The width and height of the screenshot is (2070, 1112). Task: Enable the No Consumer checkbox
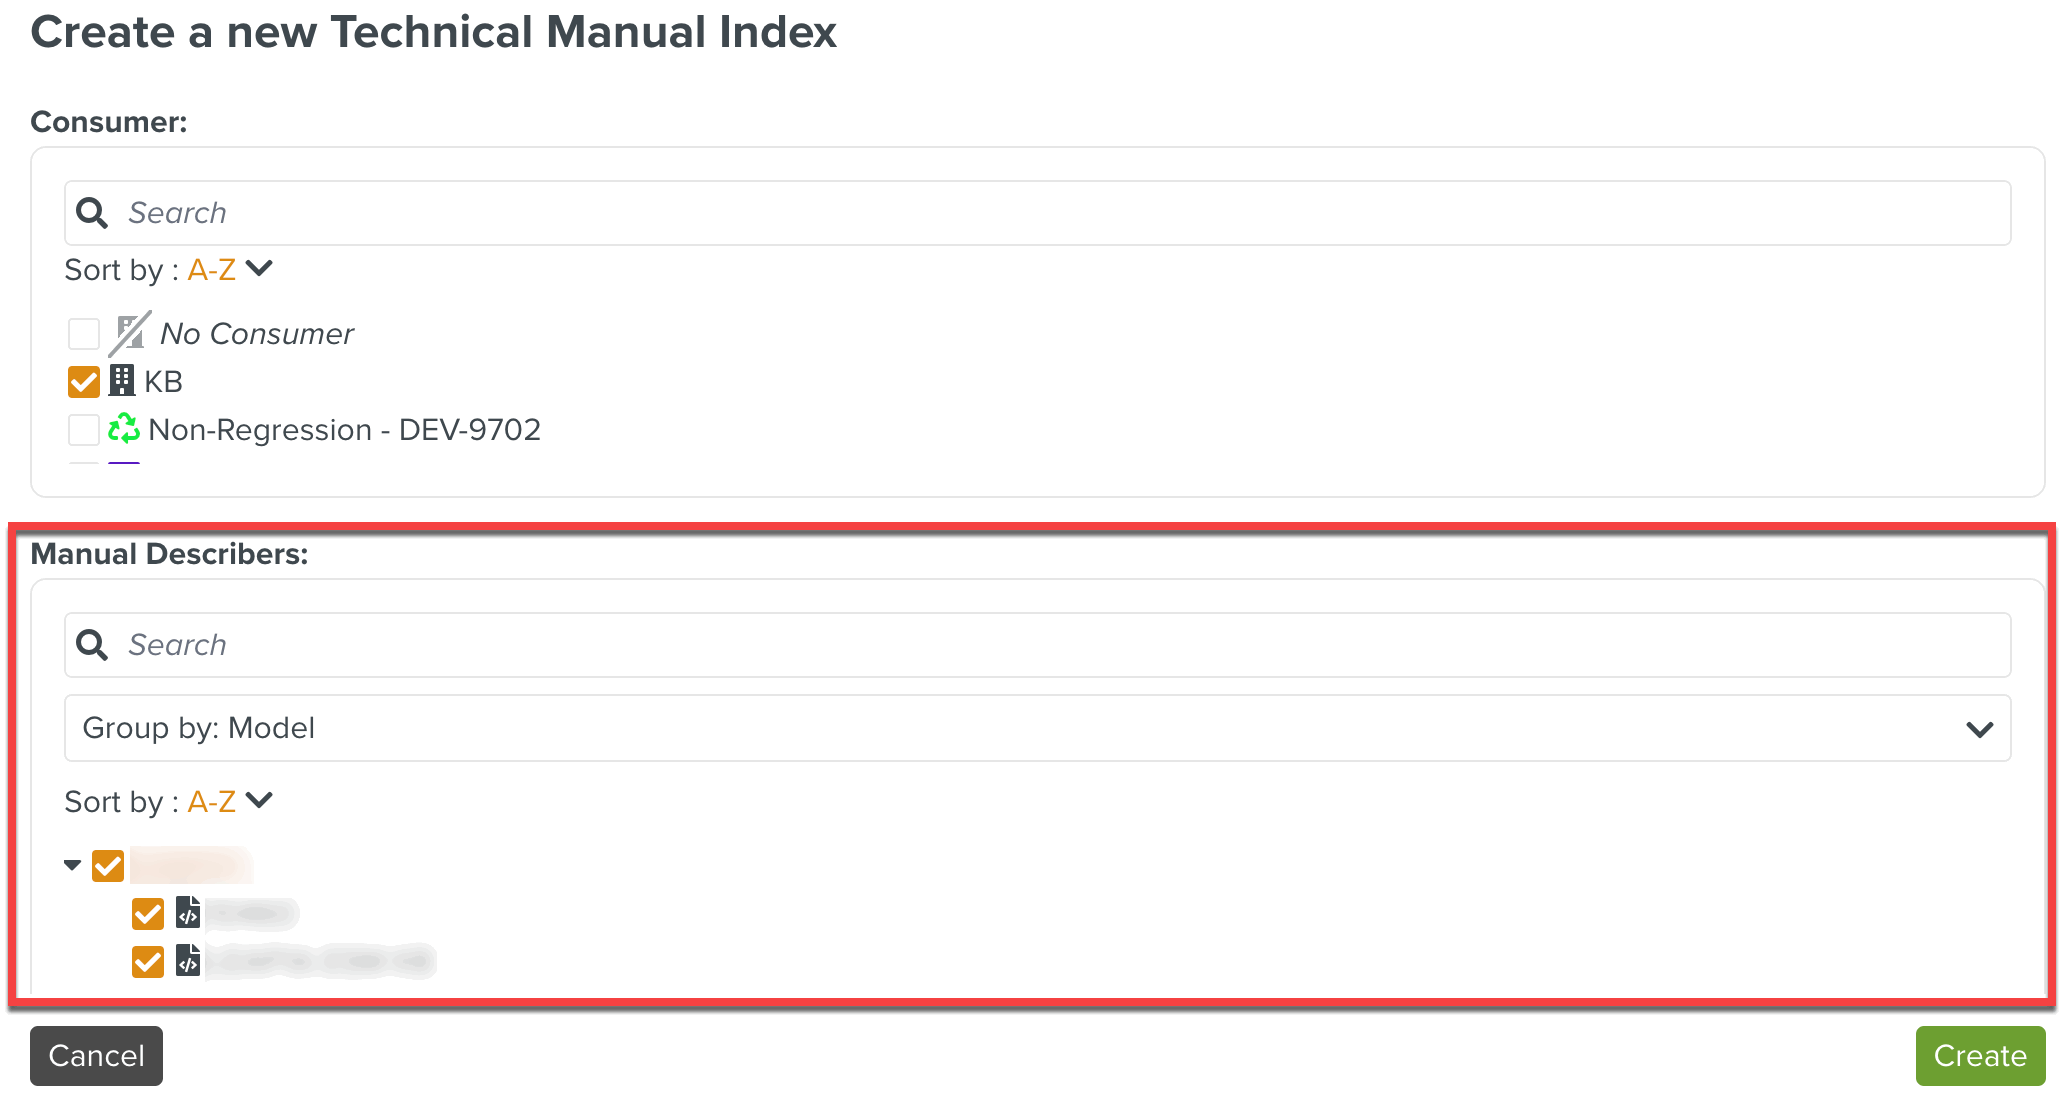[x=84, y=333]
